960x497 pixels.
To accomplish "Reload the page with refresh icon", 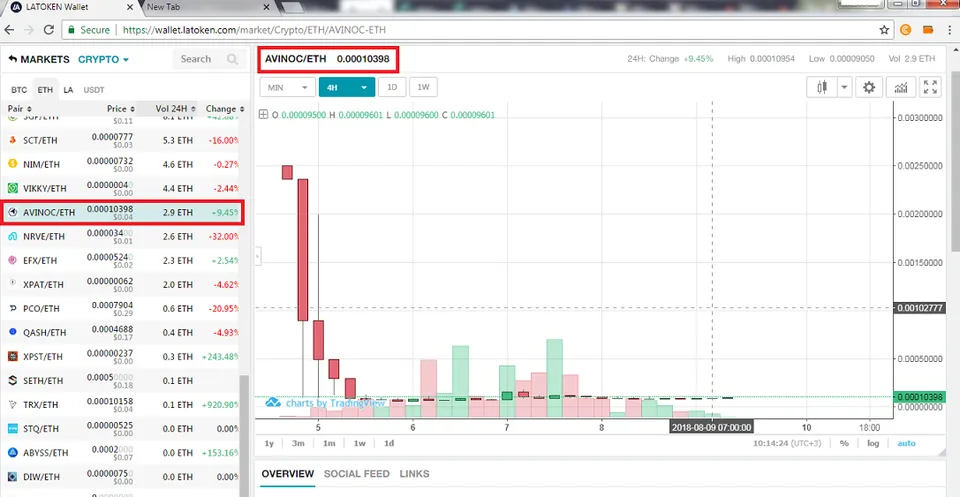I will coord(48,29).
